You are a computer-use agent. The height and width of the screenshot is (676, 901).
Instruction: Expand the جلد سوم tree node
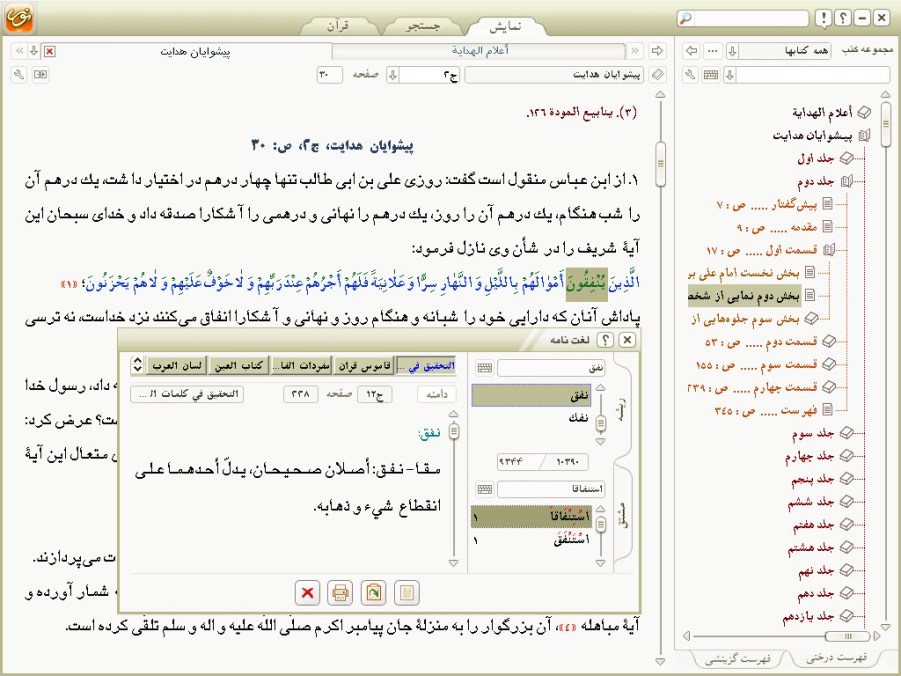point(846,433)
